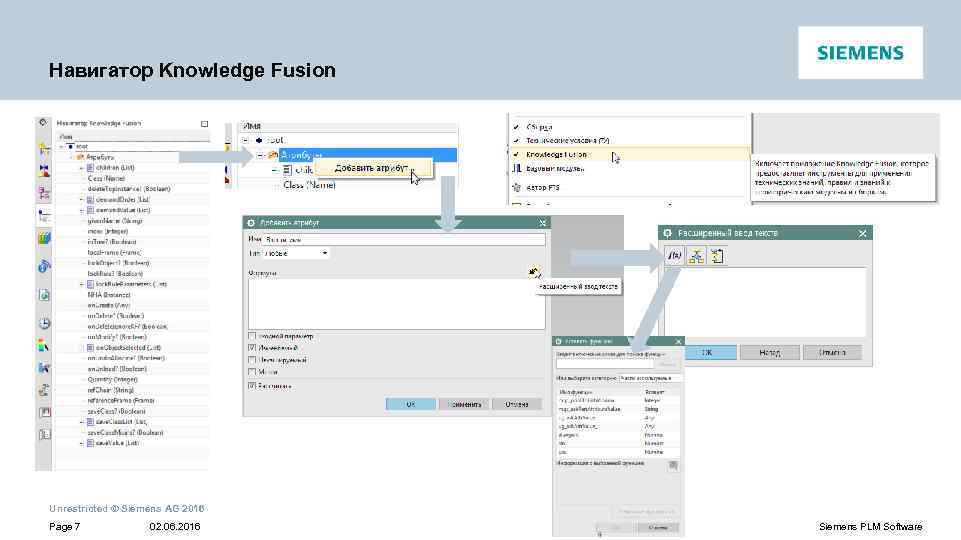Screen dimensions: 961x540
Task: Collapse the demandOrder (List) node
Action: pyautogui.click(x=82, y=199)
